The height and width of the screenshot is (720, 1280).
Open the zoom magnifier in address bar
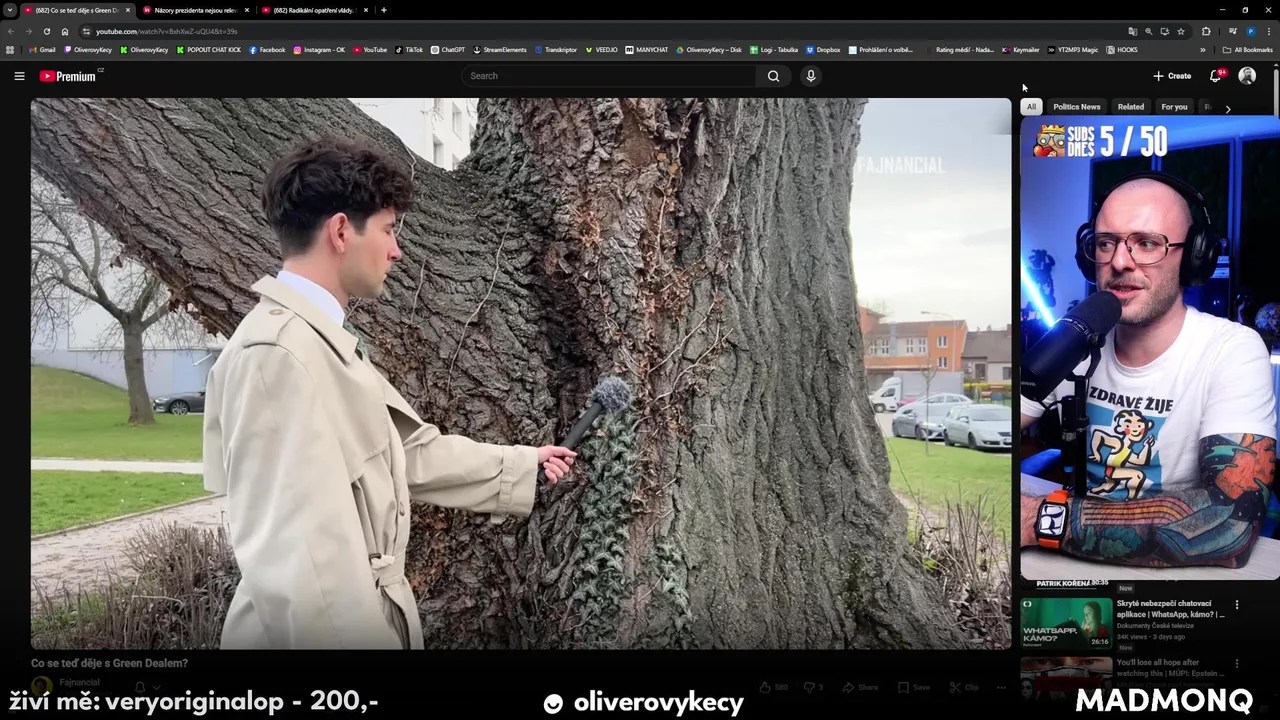[1148, 31]
